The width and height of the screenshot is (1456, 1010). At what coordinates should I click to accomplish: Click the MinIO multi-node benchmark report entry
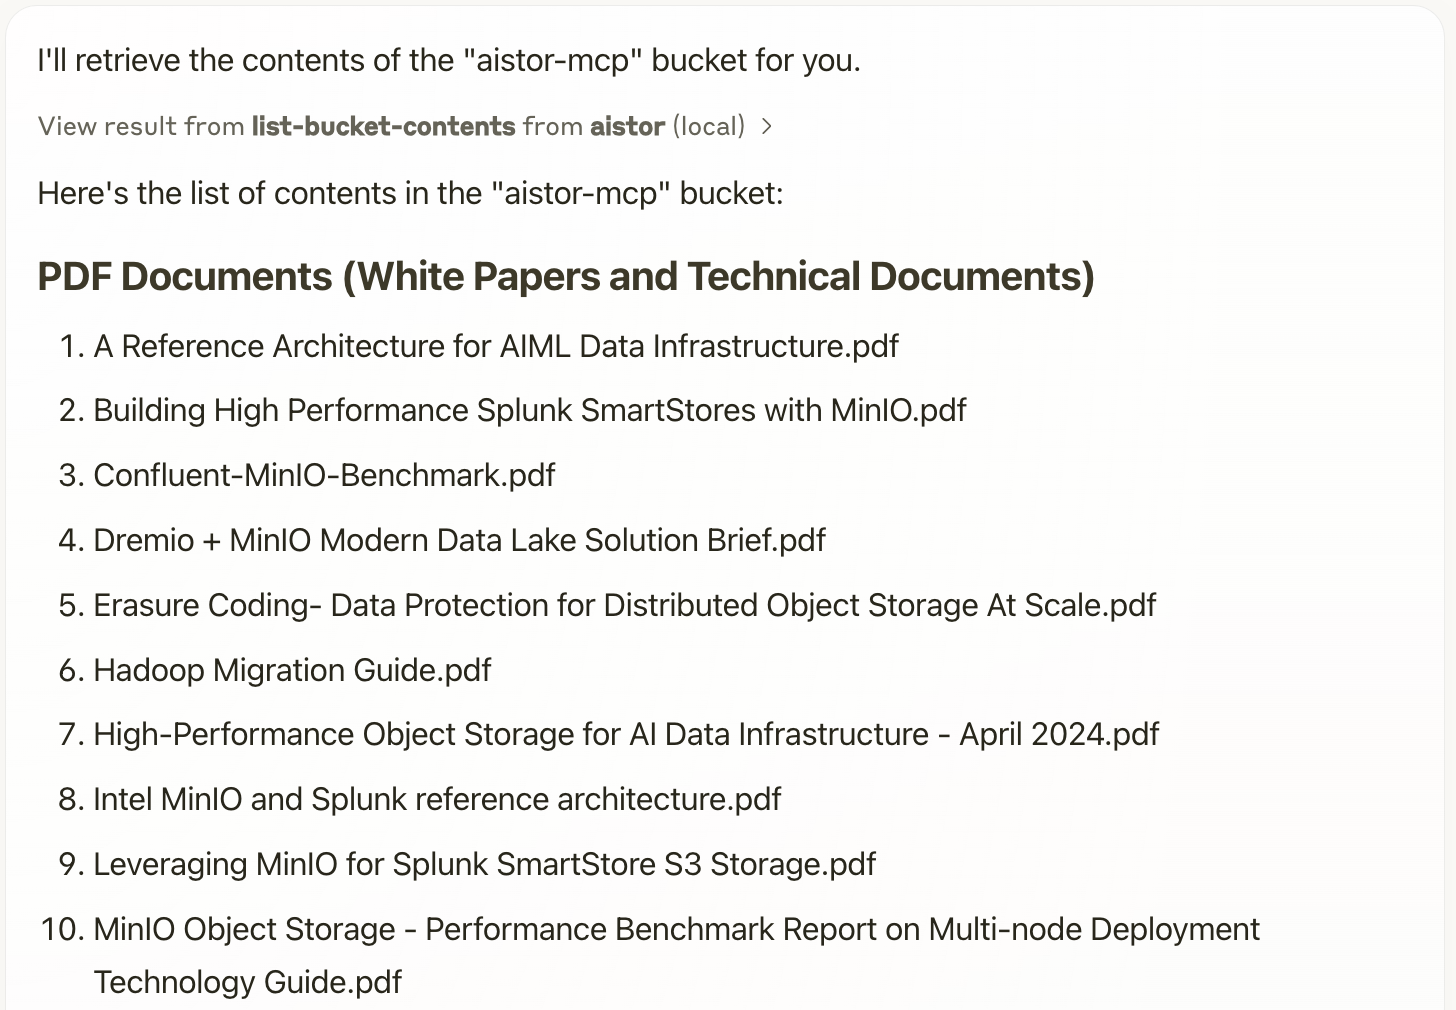676,929
